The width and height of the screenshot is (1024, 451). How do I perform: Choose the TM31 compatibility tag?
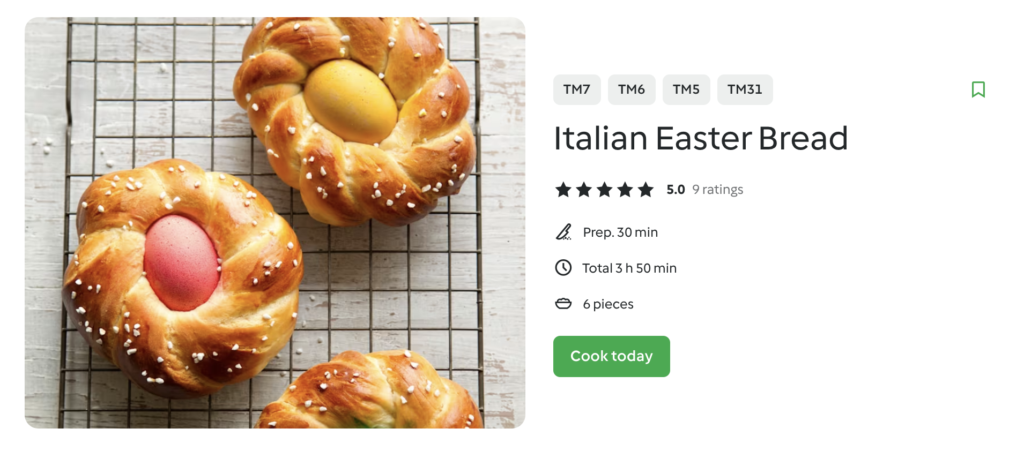tap(744, 90)
